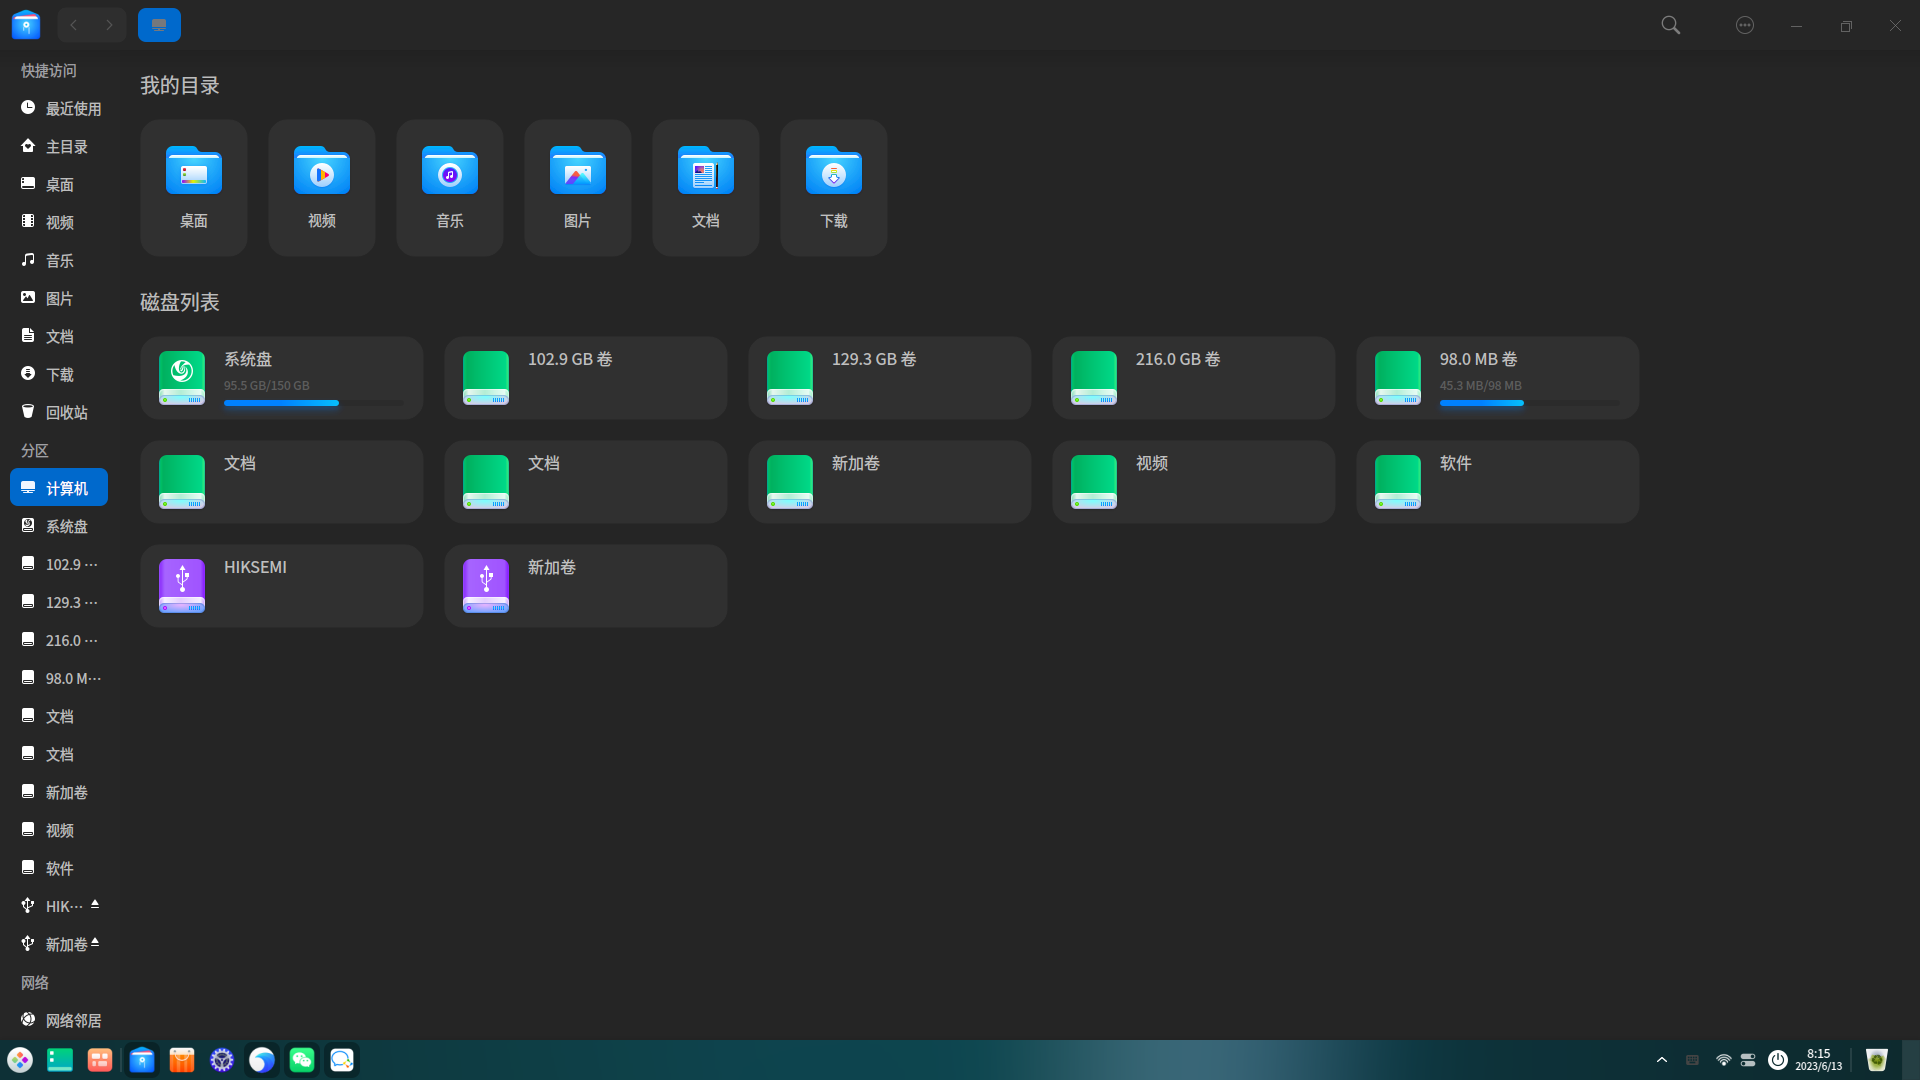1920x1080 pixels.
Task: Eject the USB 新加卷 drive in sidebar
Action: (x=95, y=942)
